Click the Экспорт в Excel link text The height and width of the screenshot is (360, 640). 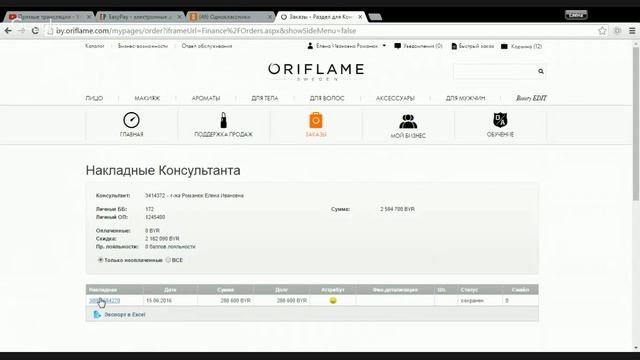click(x=124, y=315)
